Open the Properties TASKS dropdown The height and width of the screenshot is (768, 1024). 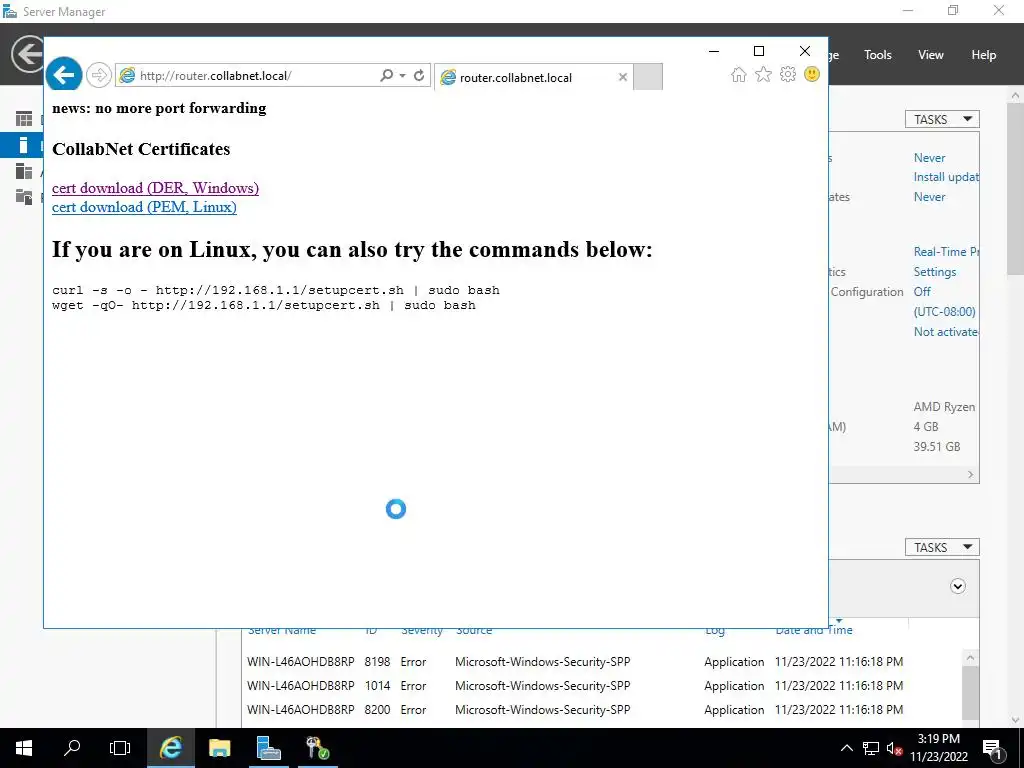click(942, 120)
